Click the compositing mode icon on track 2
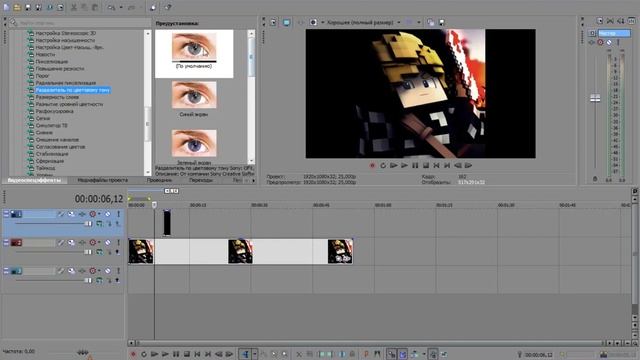This screenshot has height=360, width=640. tap(100, 252)
